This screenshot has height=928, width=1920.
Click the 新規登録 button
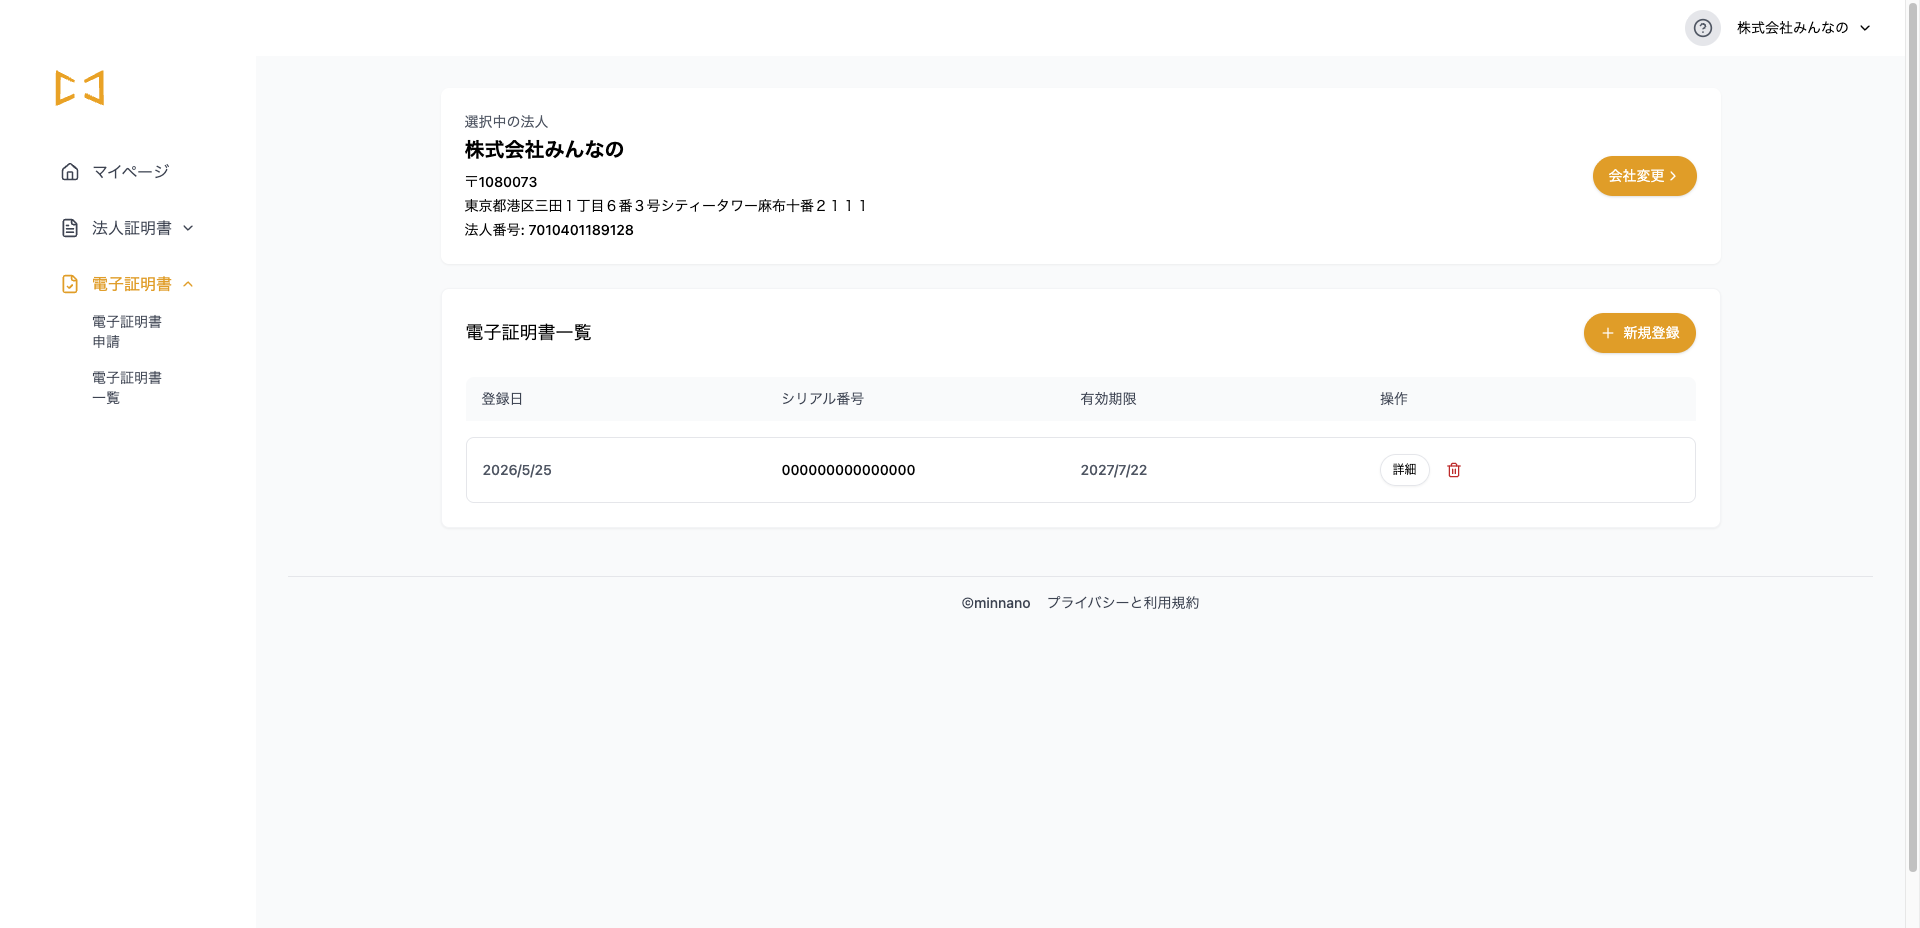coord(1639,333)
